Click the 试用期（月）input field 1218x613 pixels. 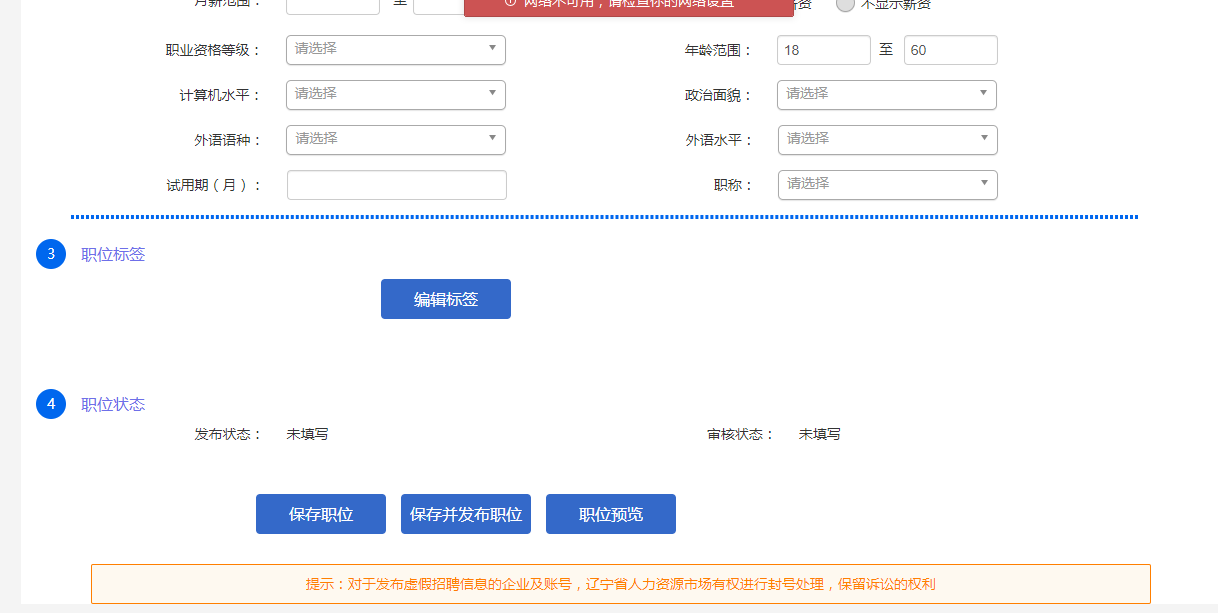click(396, 185)
